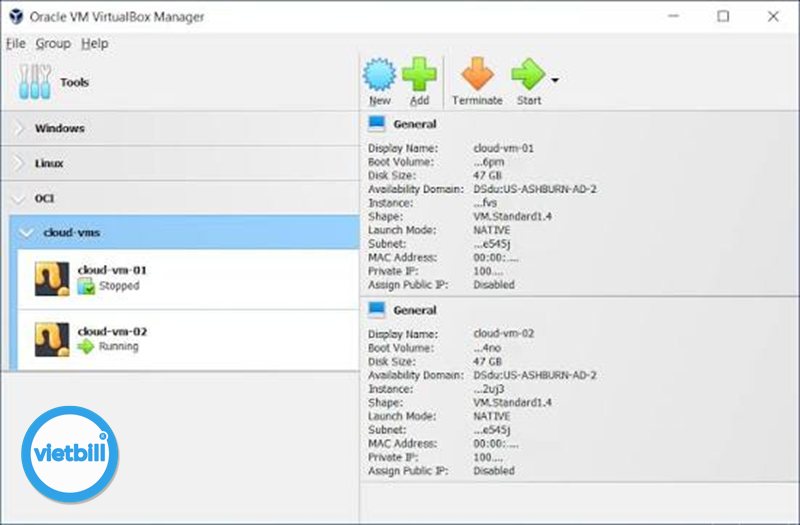Select the cloud-vm-01 machine name
Screen dimensions: 800x525
coord(112,270)
